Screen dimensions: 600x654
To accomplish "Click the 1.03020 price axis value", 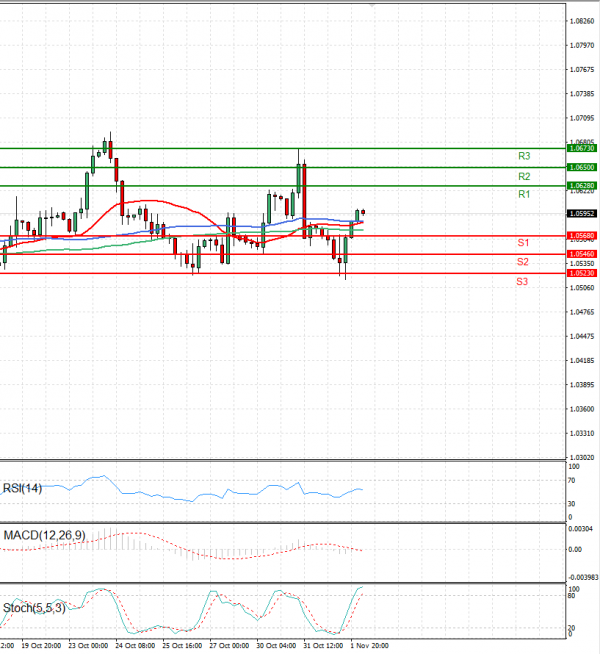I will (x=582, y=458).
